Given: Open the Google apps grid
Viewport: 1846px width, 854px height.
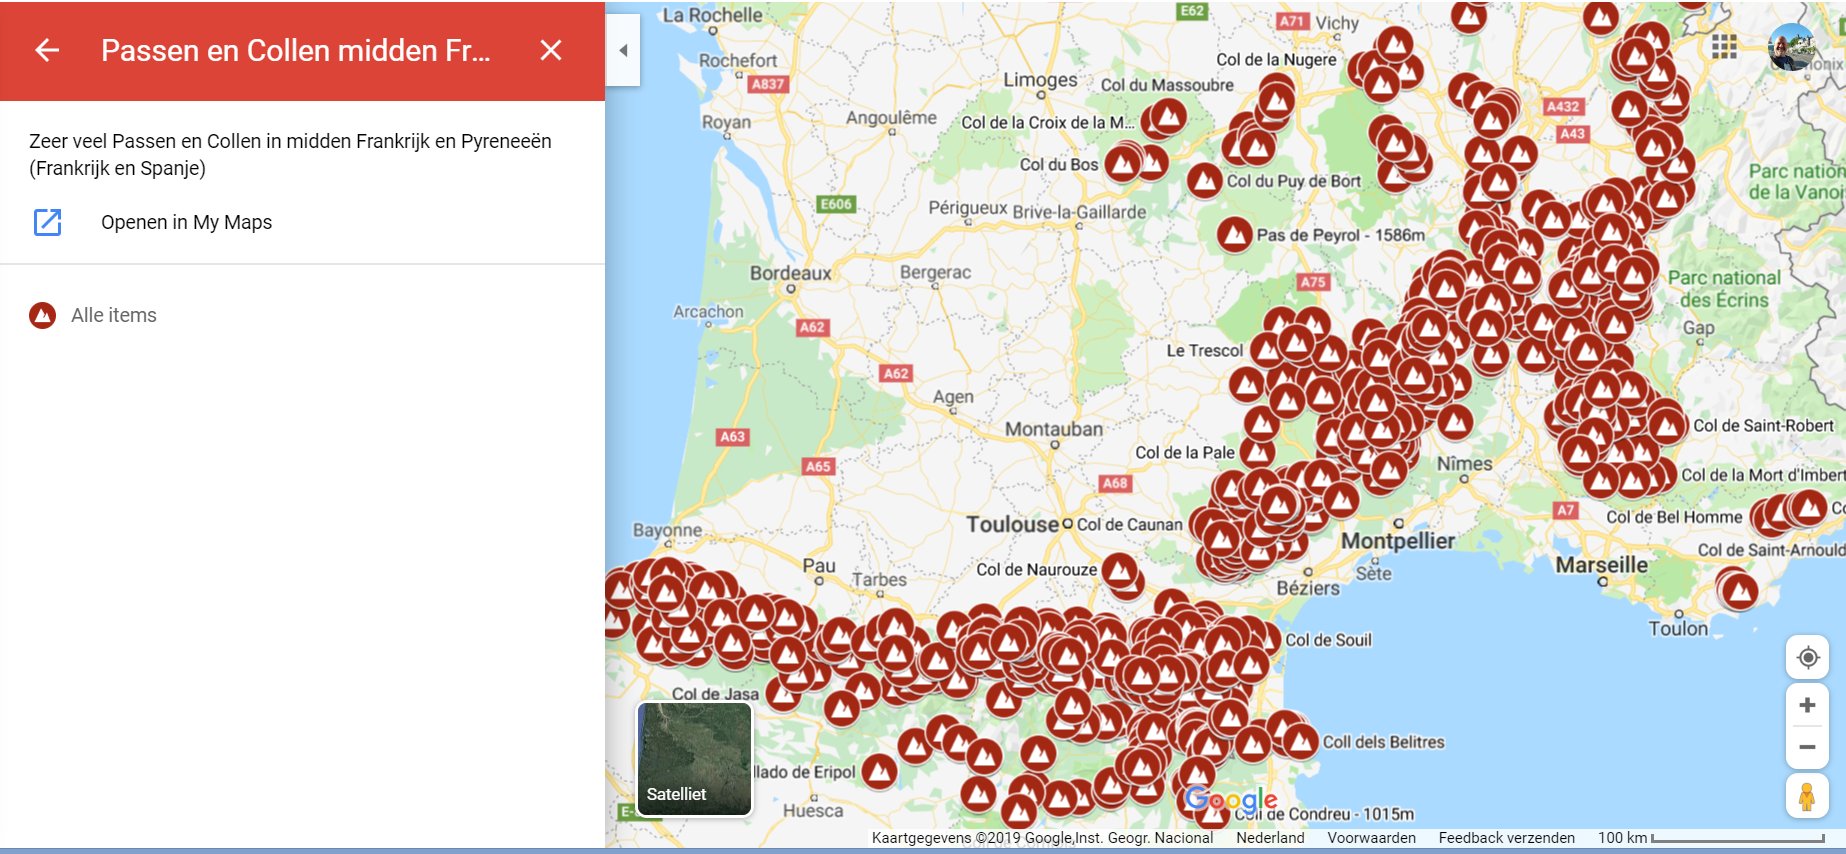Looking at the screenshot, I should point(1724,46).
